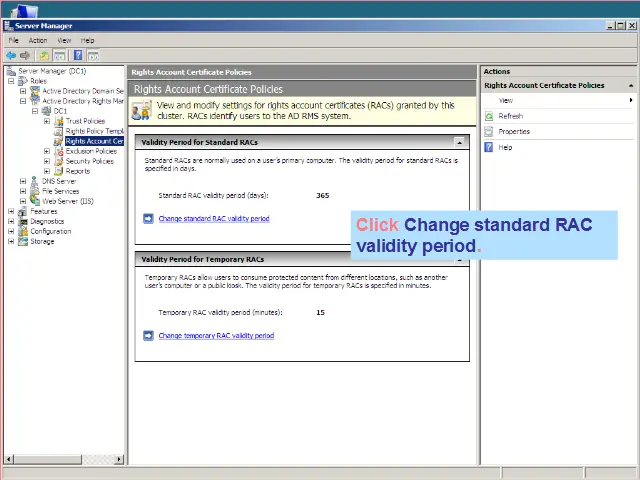The width and height of the screenshot is (640, 480).
Task: Click the Help icon in Actions pane
Action: coord(489,147)
